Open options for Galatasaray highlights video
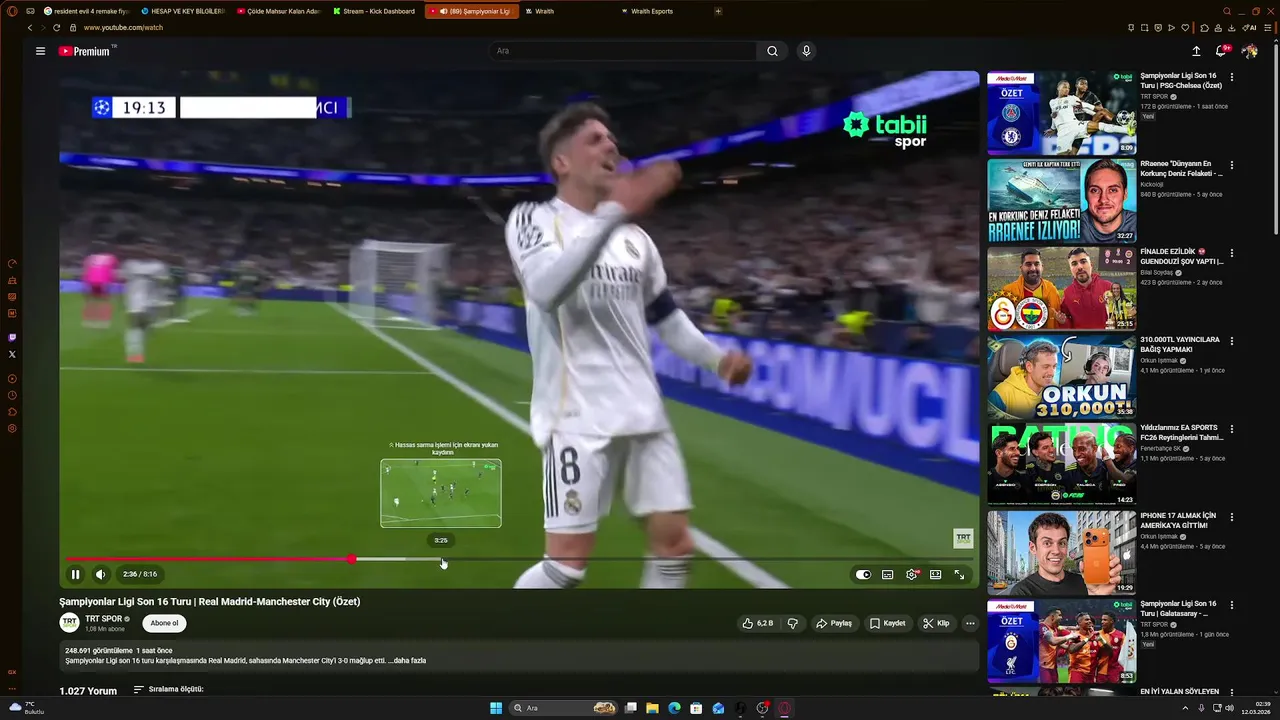 pyautogui.click(x=1232, y=605)
